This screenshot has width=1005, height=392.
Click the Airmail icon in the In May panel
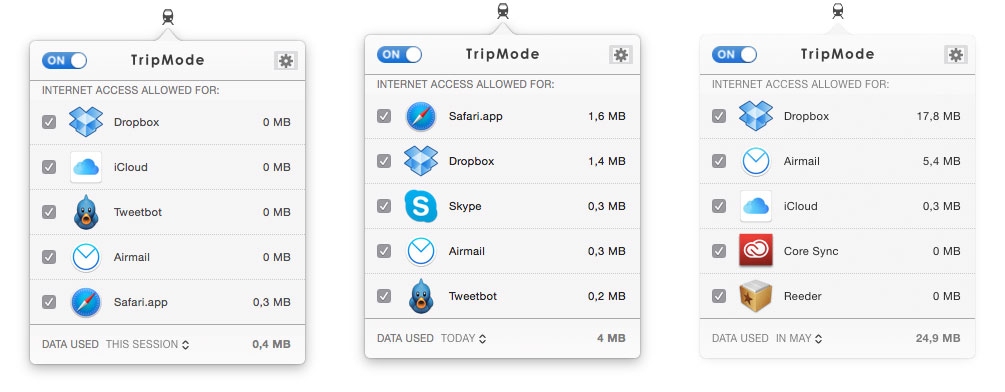click(x=756, y=161)
